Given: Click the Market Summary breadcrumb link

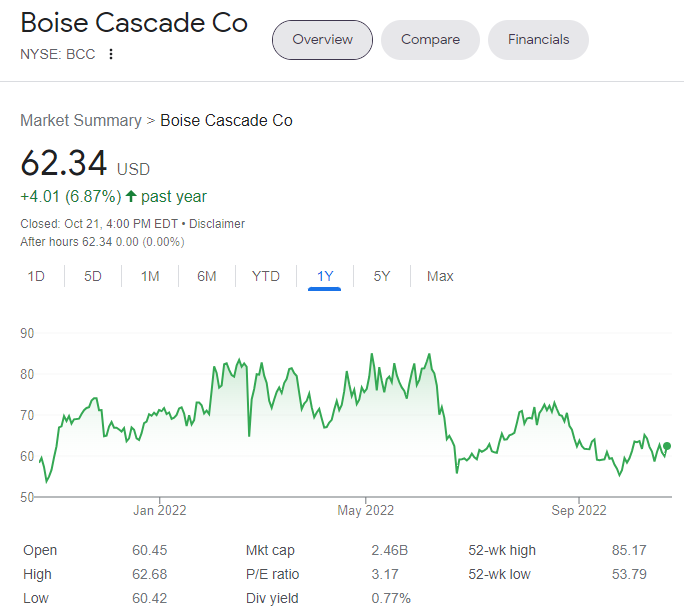Looking at the screenshot, I should 81,120.
